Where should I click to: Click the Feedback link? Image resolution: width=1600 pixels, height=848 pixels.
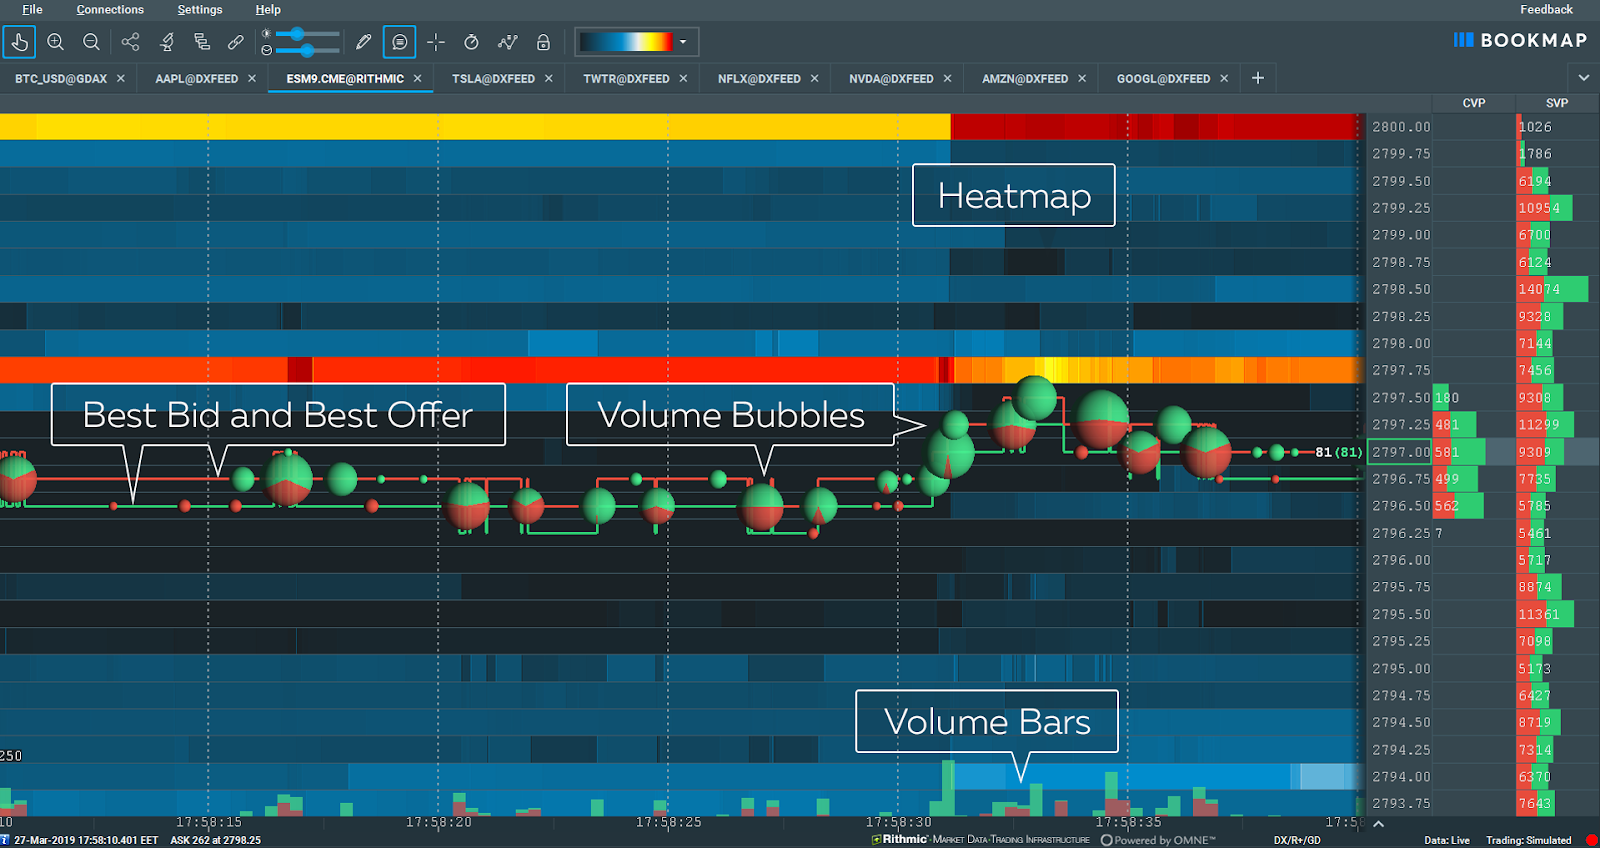pos(1546,10)
